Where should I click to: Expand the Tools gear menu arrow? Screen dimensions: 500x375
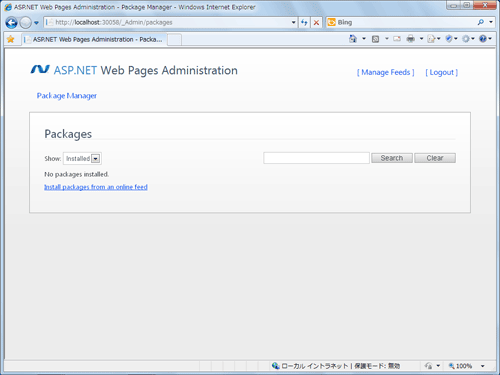coord(473,39)
